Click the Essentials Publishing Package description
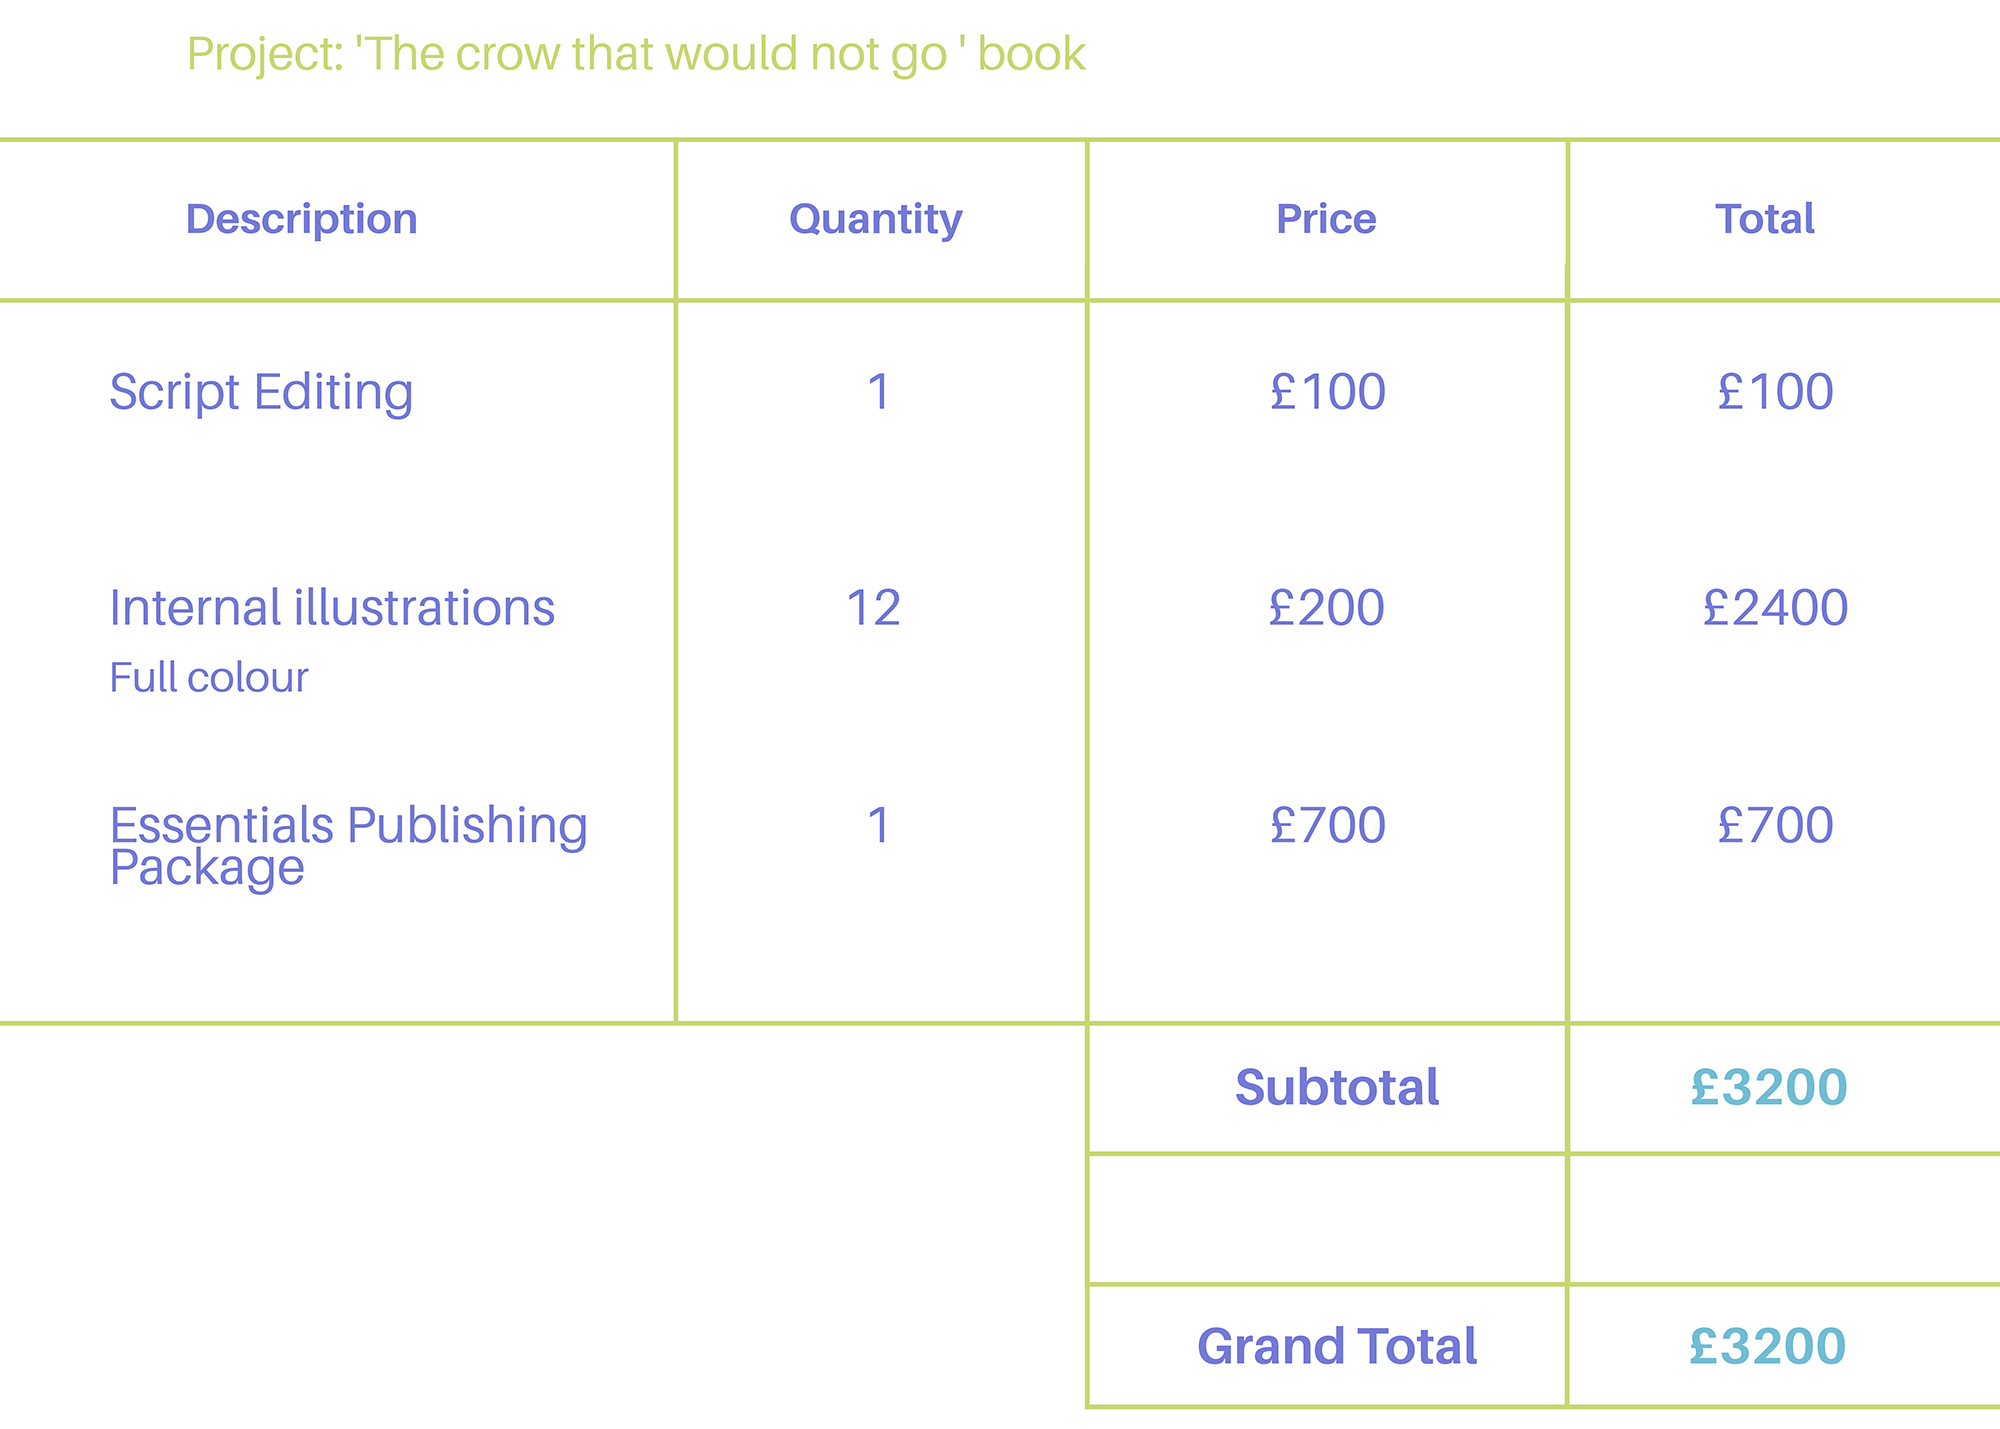Image resolution: width=2000 pixels, height=1429 pixels. (348, 846)
